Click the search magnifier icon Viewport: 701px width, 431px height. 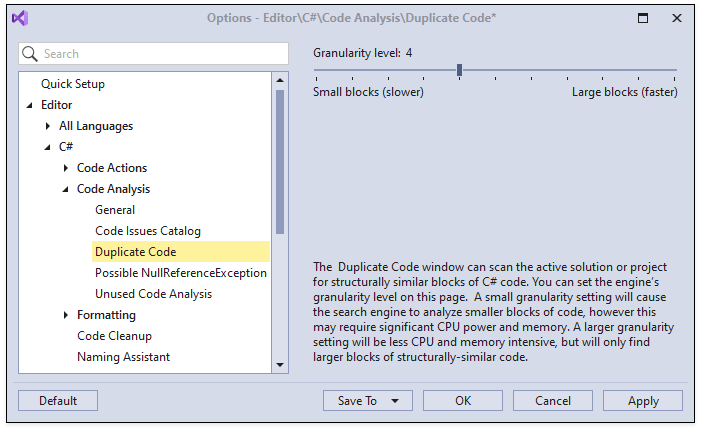tap(30, 54)
